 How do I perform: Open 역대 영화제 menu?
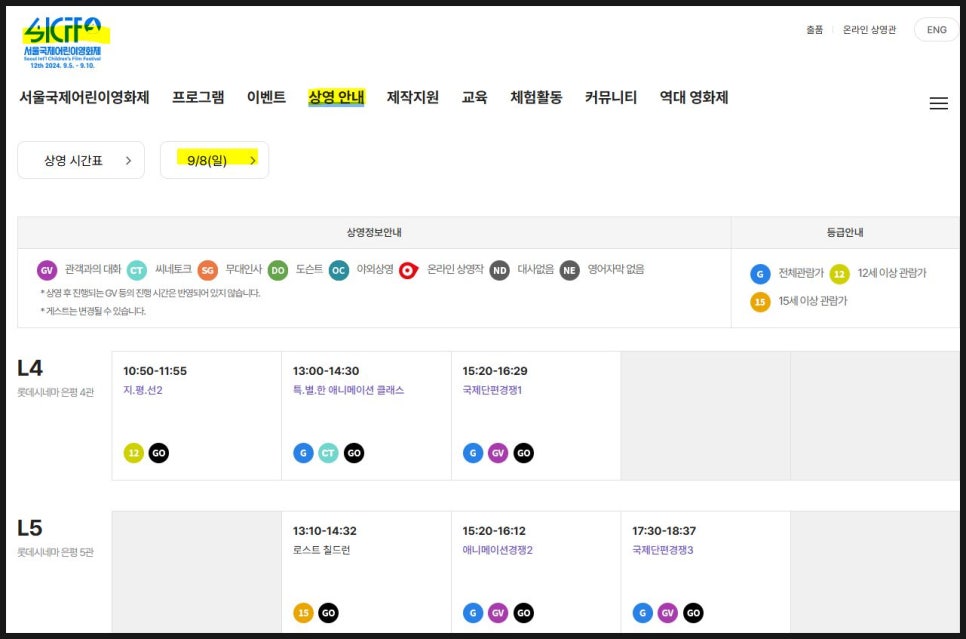(694, 97)
